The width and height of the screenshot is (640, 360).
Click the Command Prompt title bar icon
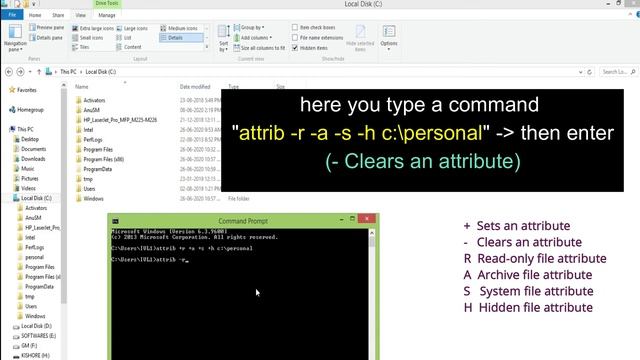click(x=116, y=221)
